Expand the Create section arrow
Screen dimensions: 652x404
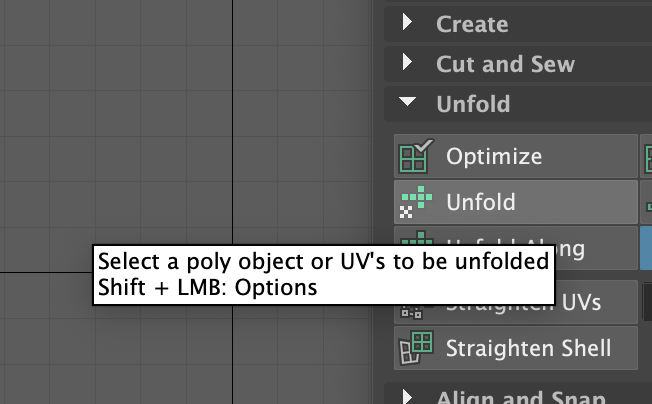pyautogui.click(x=408, y=22)
